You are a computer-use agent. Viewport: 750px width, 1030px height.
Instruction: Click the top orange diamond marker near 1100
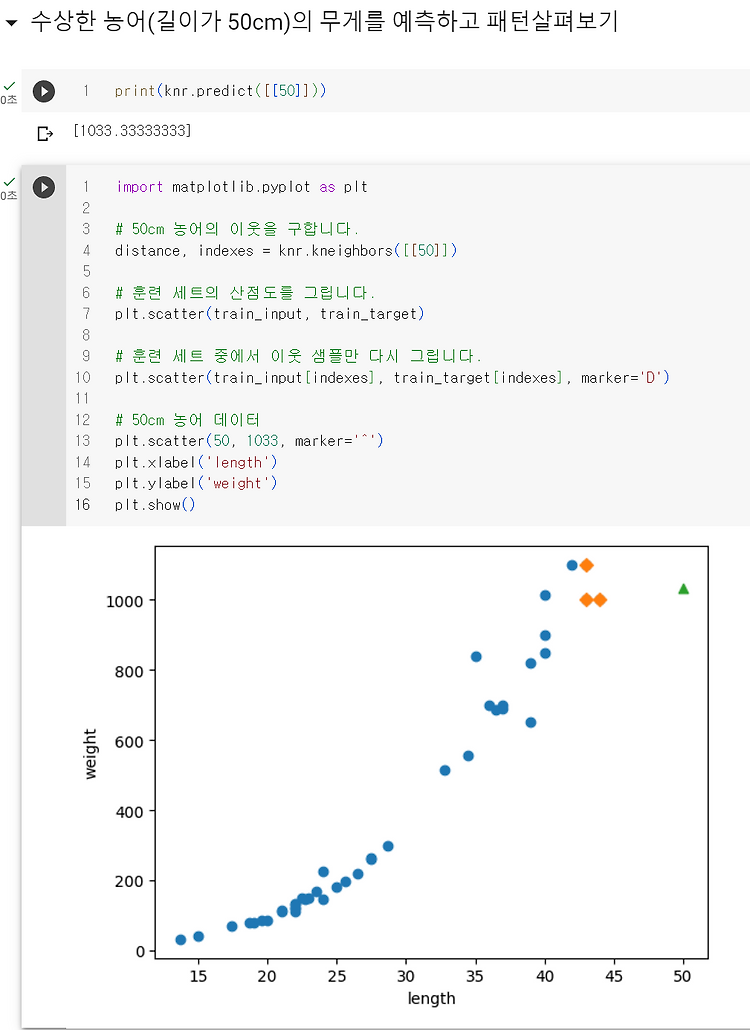click(586, 565)
